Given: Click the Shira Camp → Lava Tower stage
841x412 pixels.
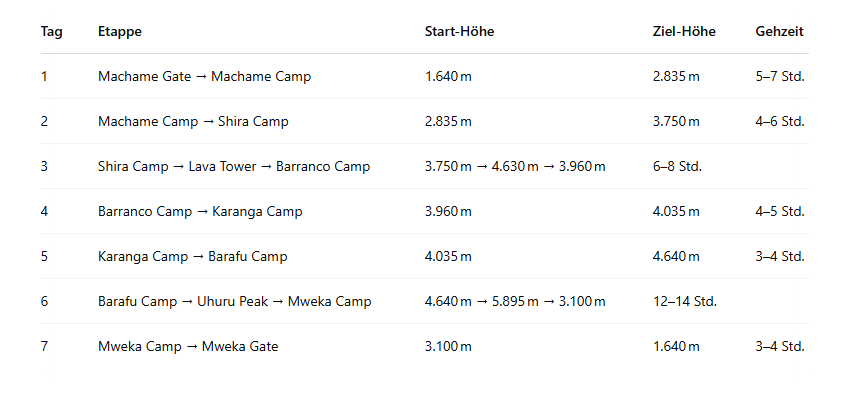Looking at the screenshot, I should tap(234, 166).
